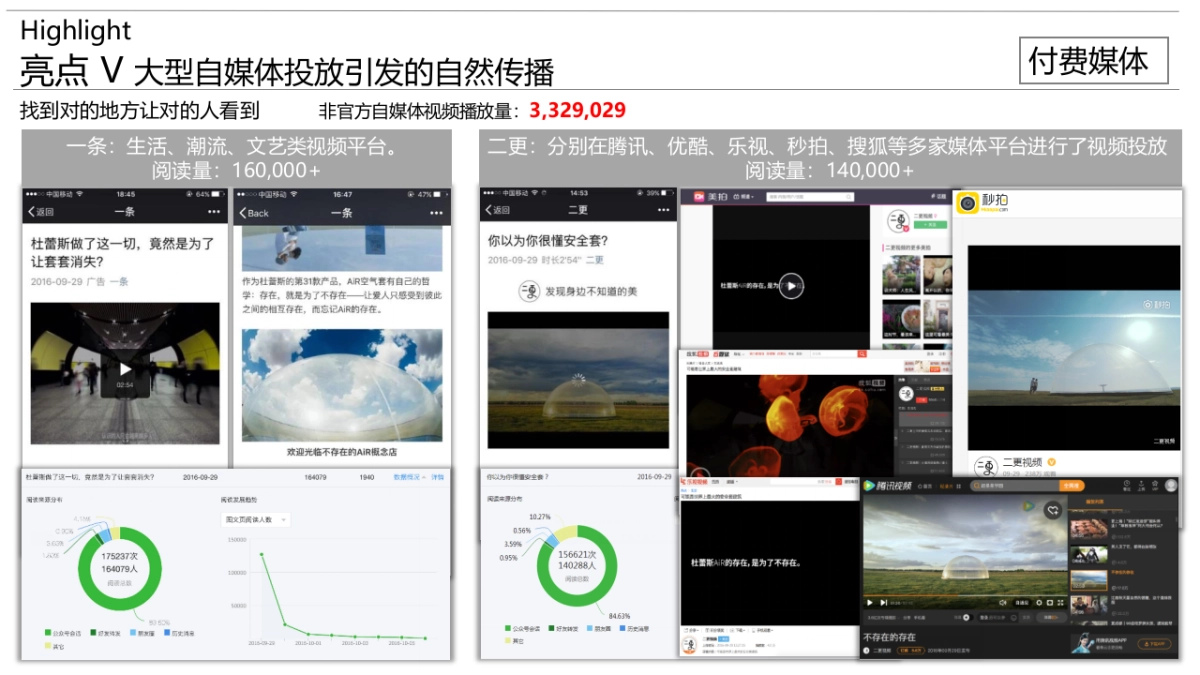Enter fullscreen on the 腾讯视频 player
Screen dimensions: 1200x675
[x=1061, y=602]
